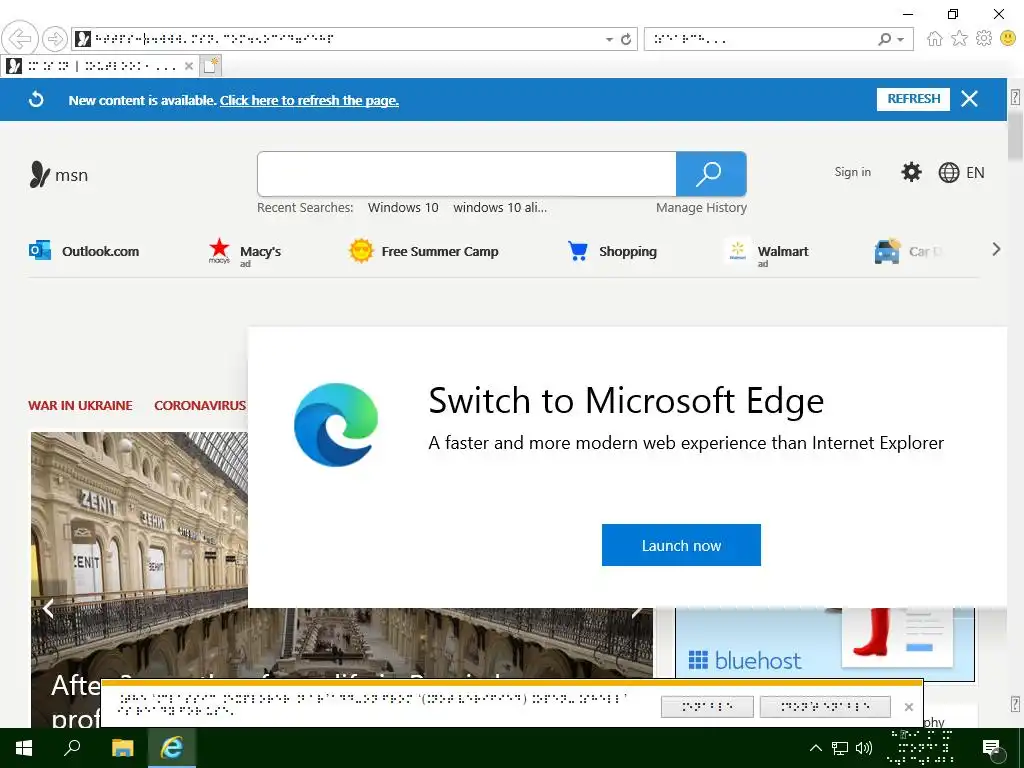Go back with the browser Back arrow
The image size is (1024, 768).
click(x=20, y=39)
